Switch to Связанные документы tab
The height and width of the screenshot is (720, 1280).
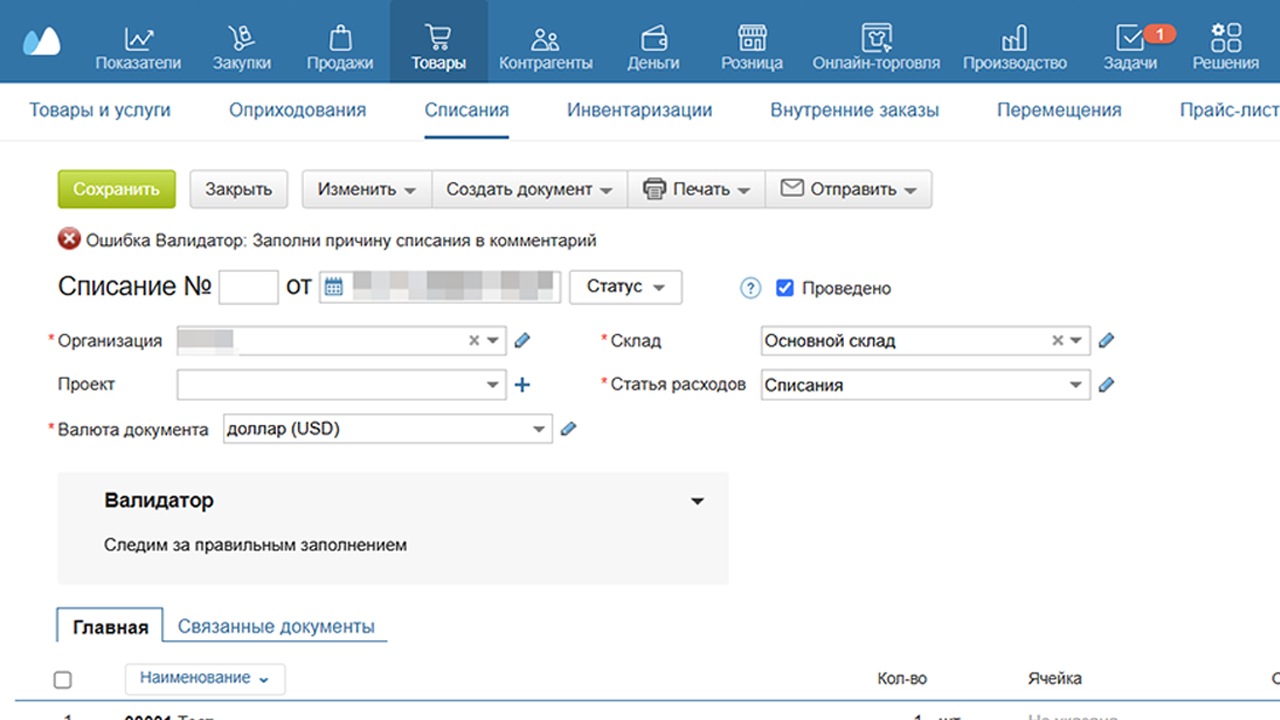pos(276,627)
